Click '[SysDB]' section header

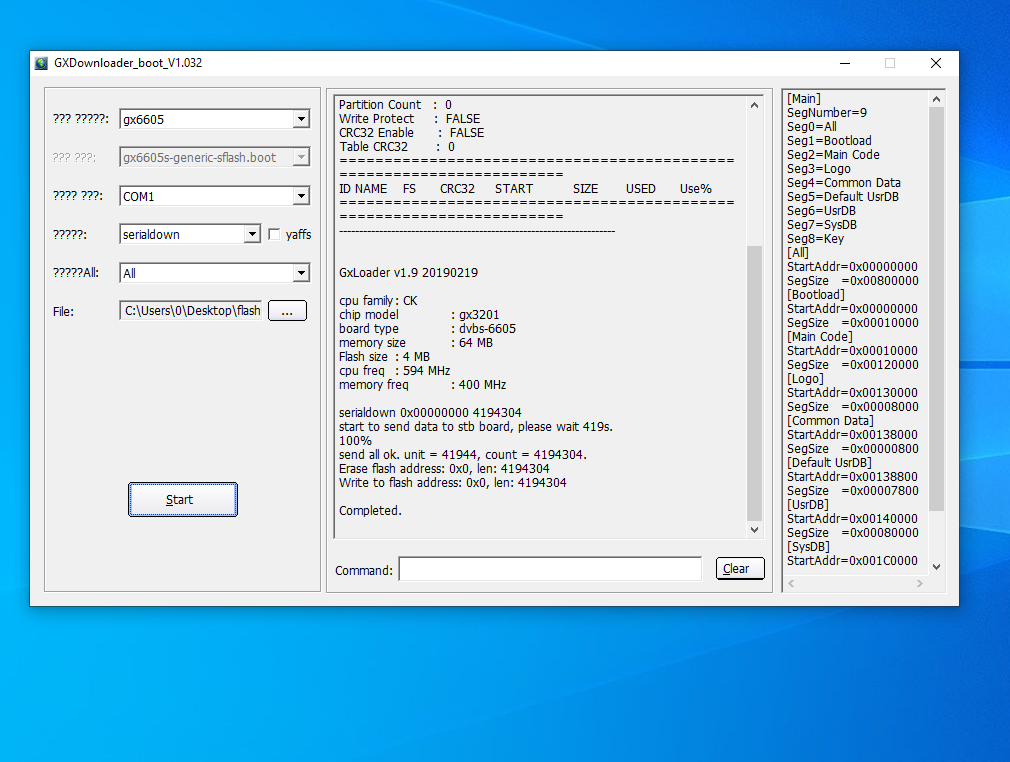[x=808, y=547]
